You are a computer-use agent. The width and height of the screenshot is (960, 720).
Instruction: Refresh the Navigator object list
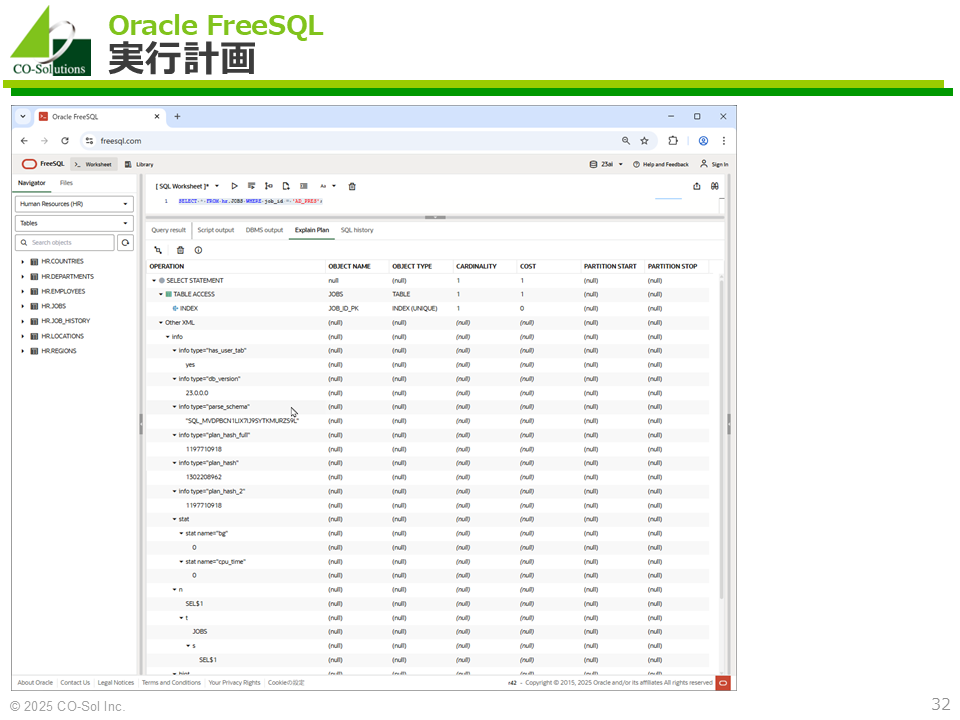(125, 243)
